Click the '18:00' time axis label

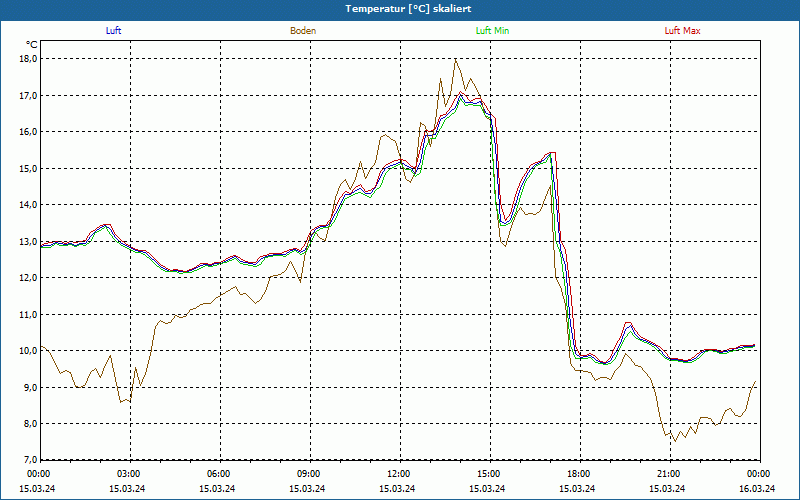(x=580, y=474)
